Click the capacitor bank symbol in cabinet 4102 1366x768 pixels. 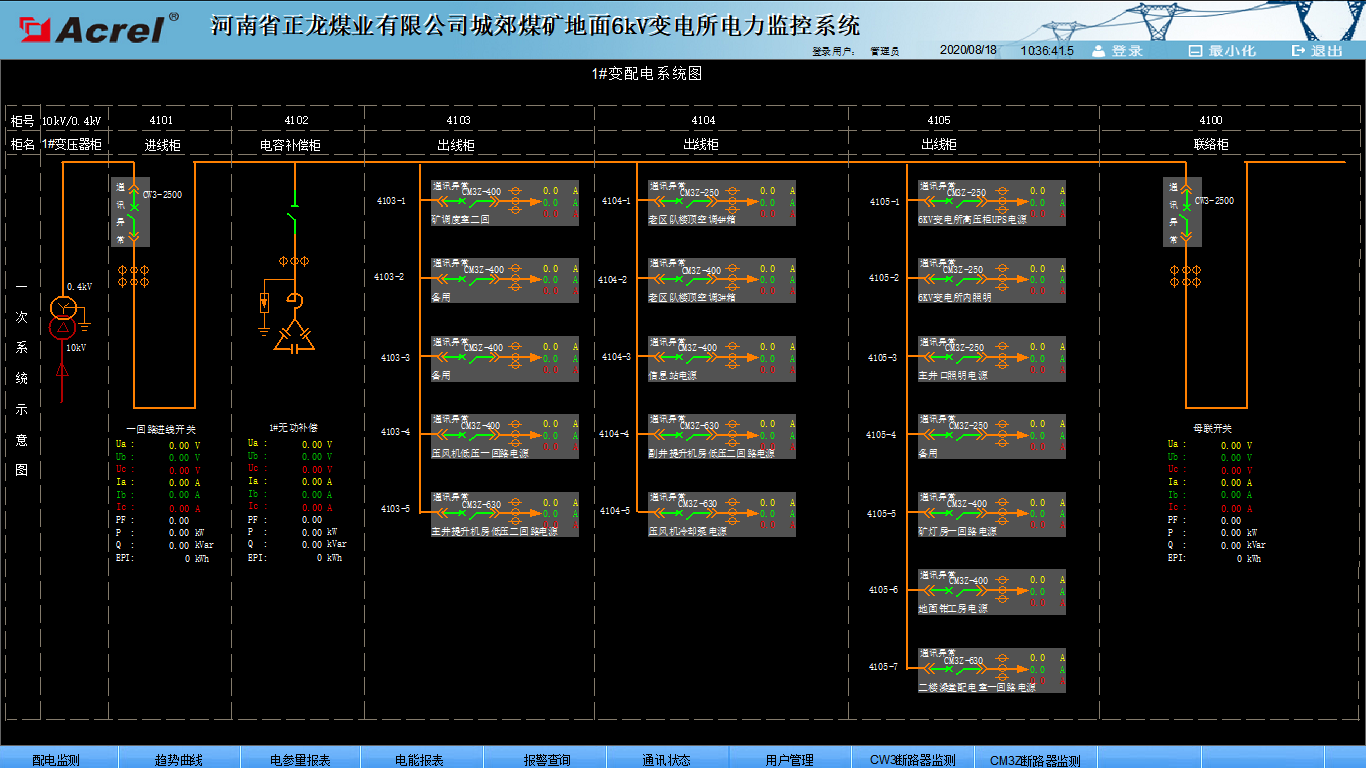coord(294,337)
